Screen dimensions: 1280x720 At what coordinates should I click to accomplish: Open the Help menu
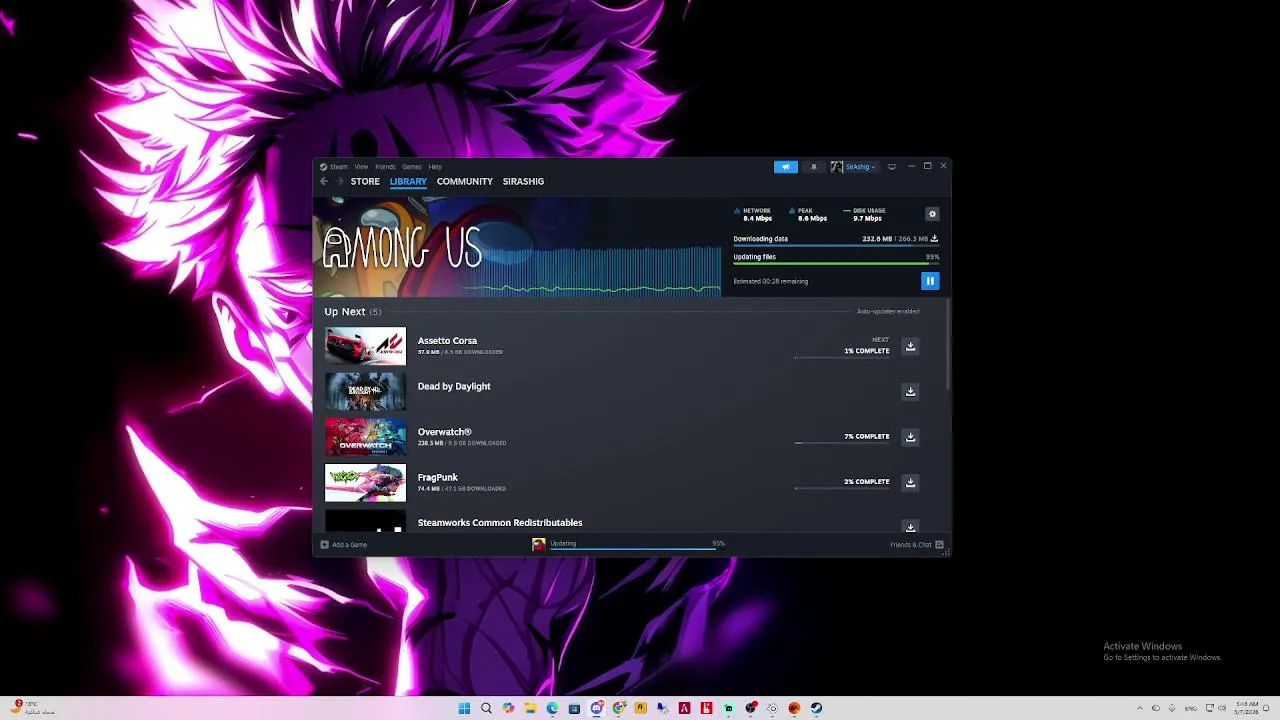[x=435, y=167]
